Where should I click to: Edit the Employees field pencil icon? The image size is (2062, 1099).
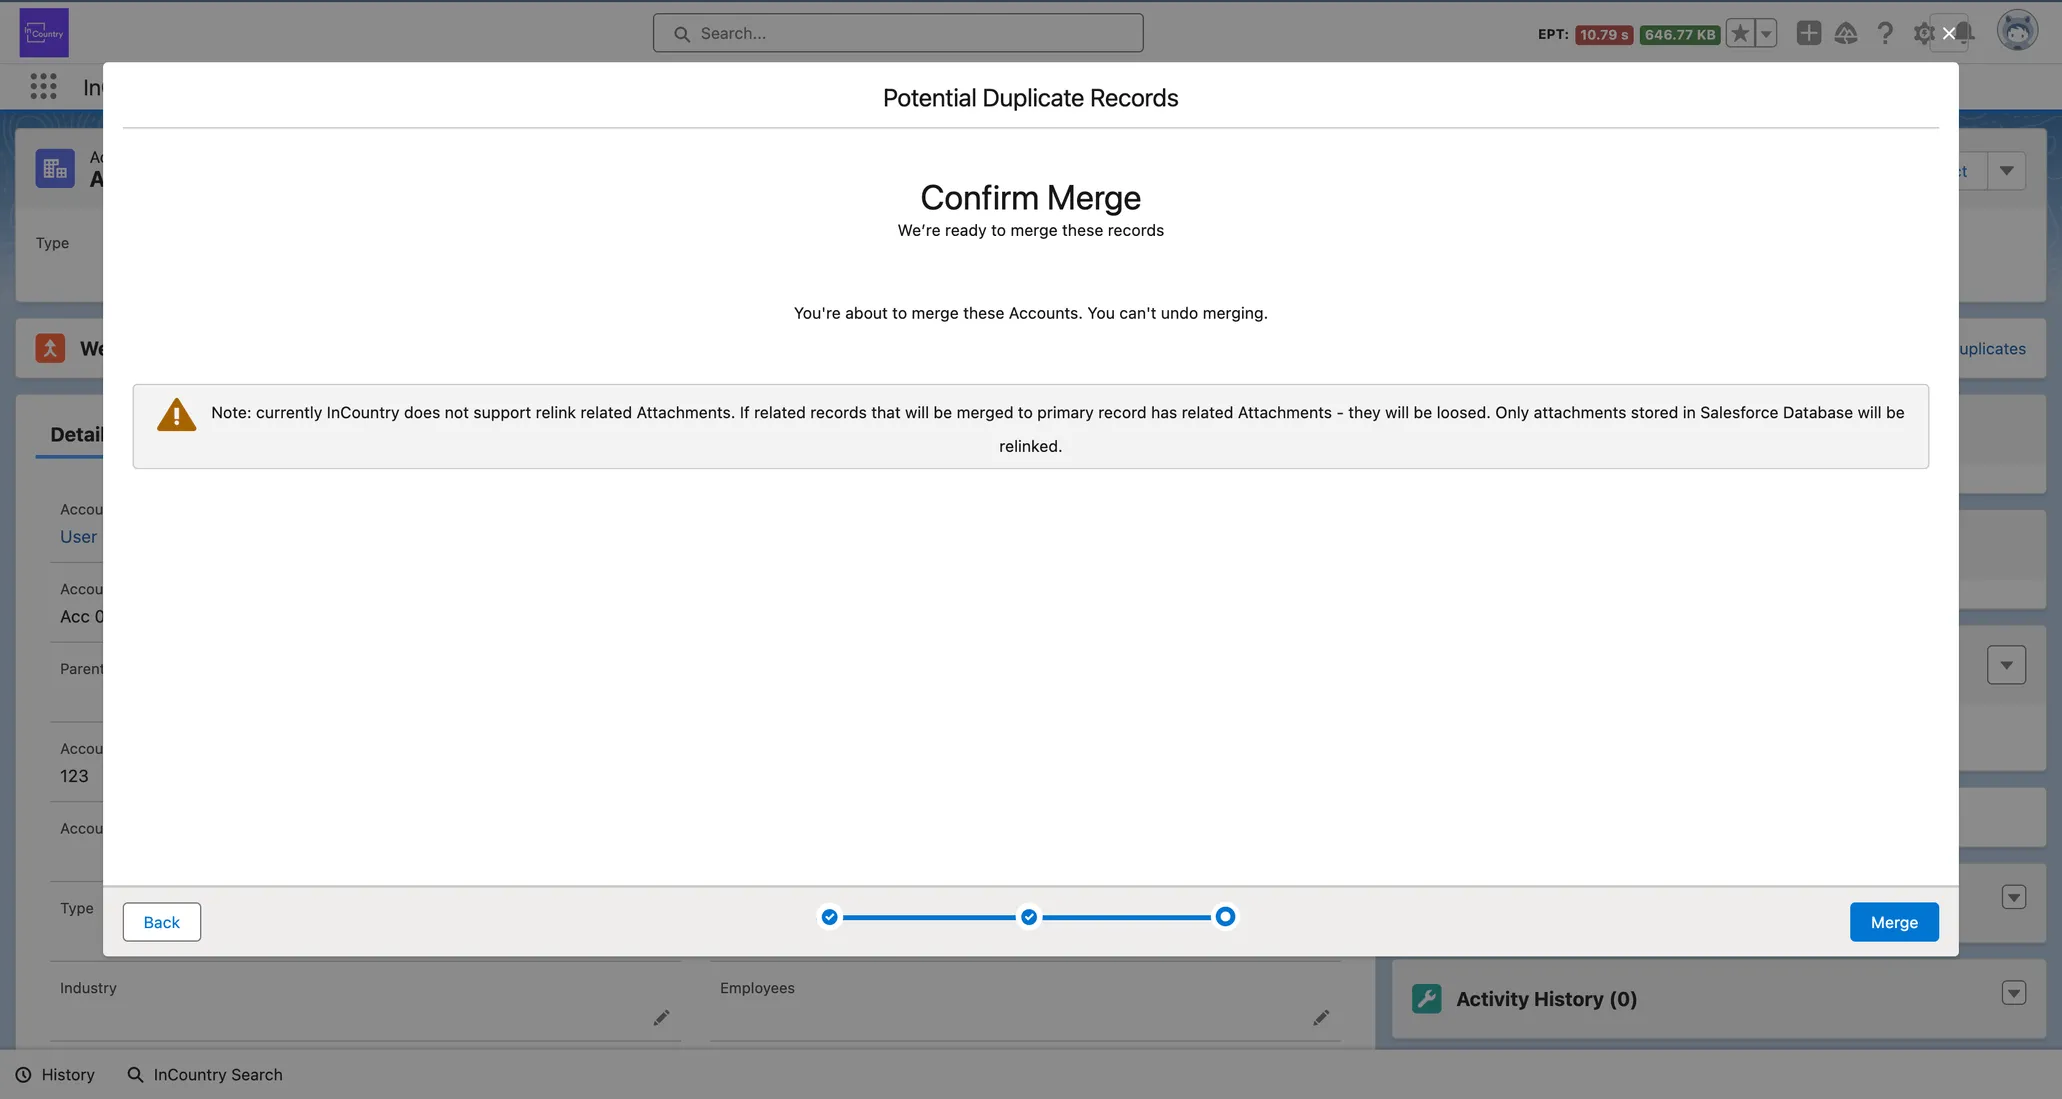1321,1018
